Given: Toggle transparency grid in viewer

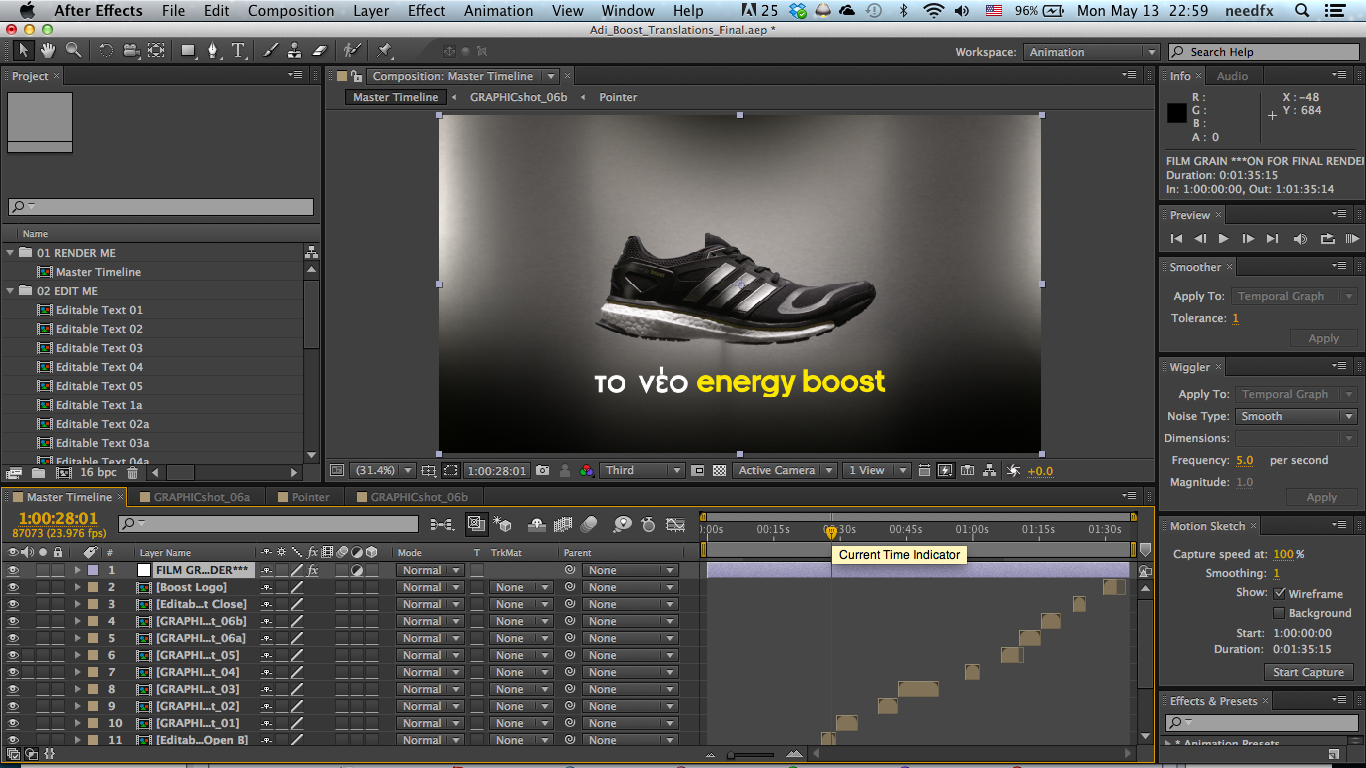Looking at the screenshot, I should 718,470.
